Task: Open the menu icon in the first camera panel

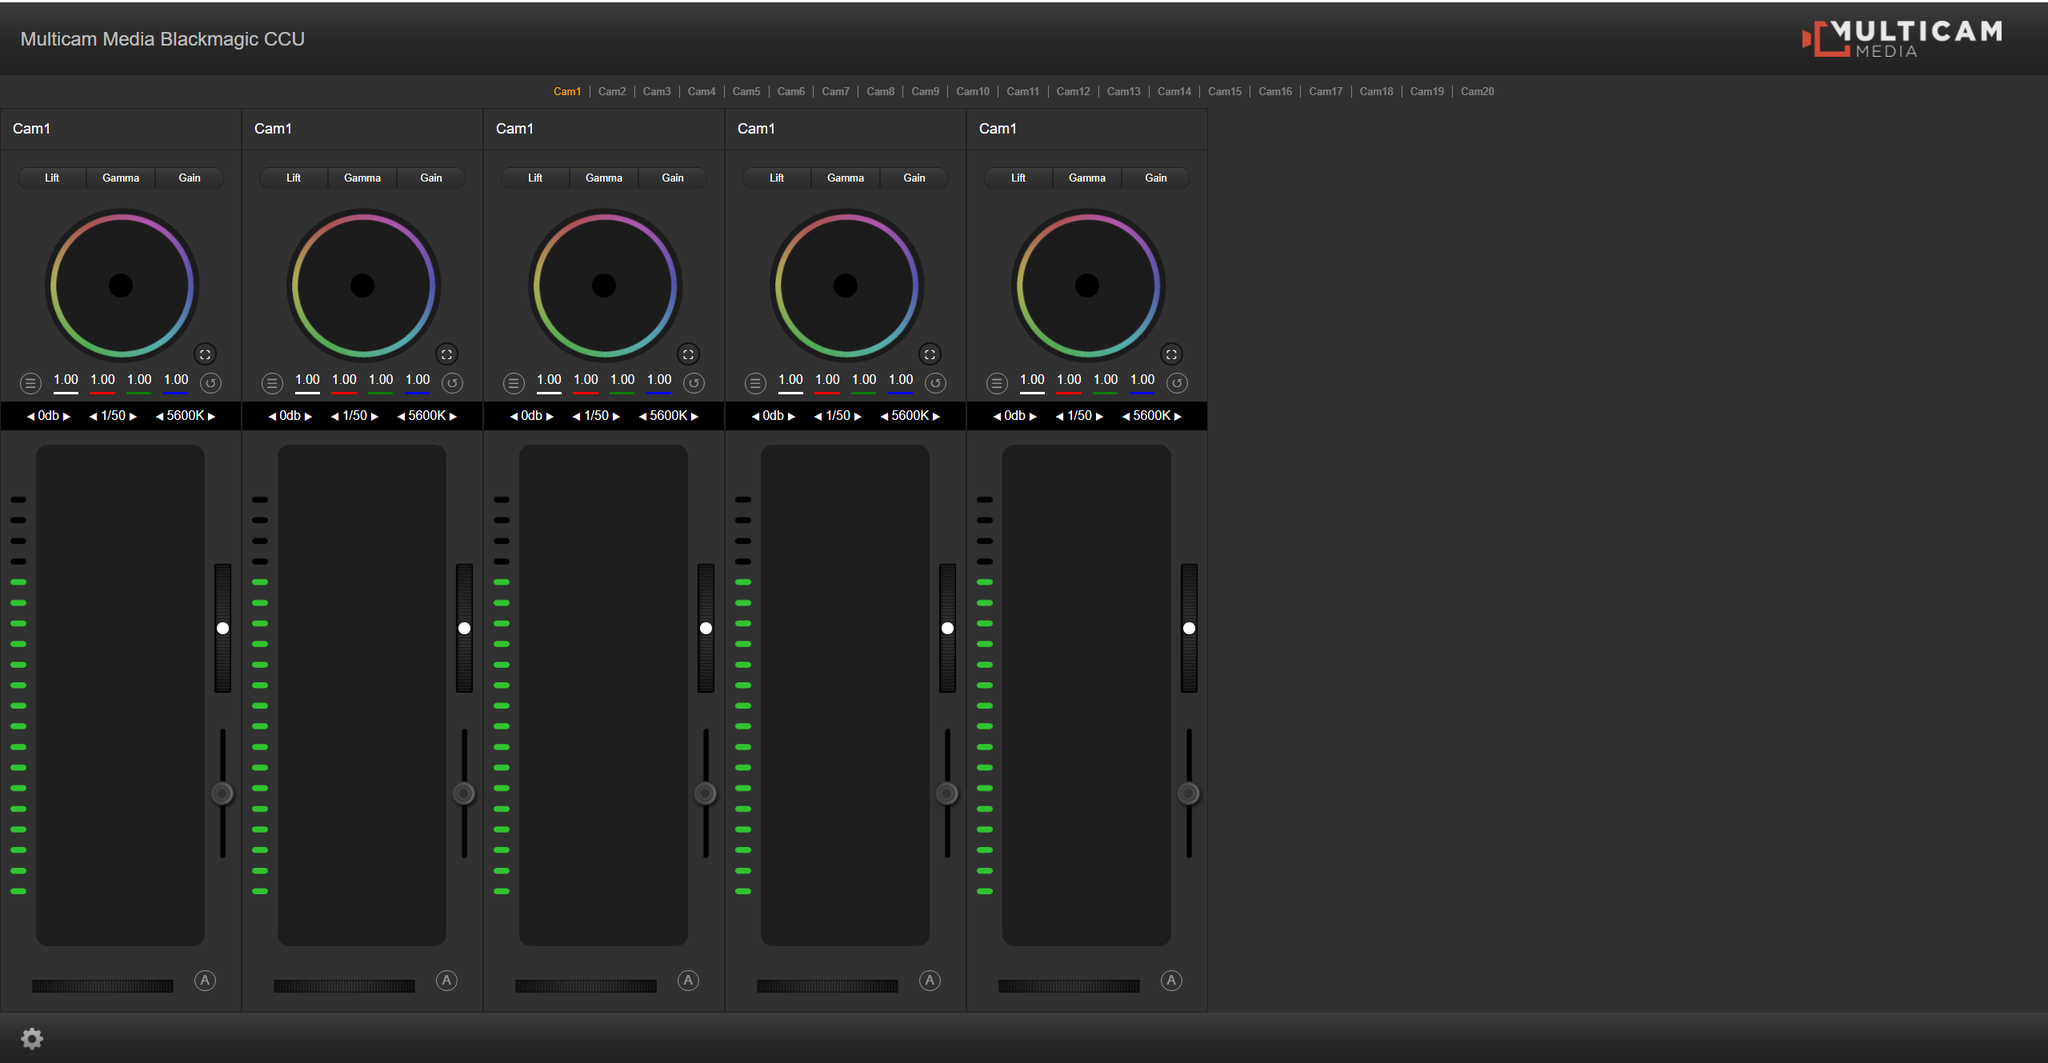Action: [x=30, y=383]
